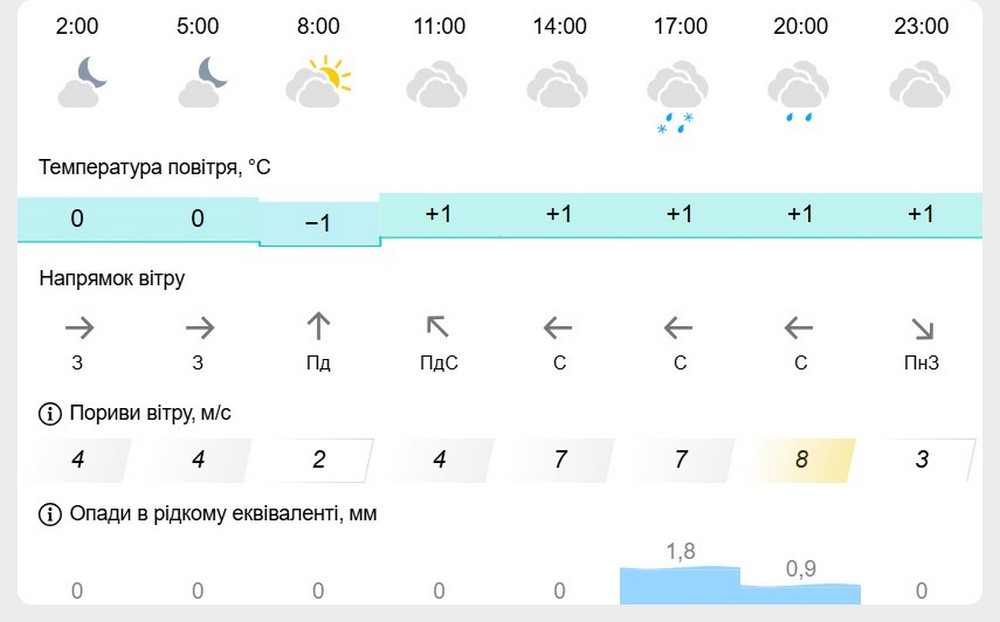Click the wind gust value 7 at 14:00

coord(560,460)
